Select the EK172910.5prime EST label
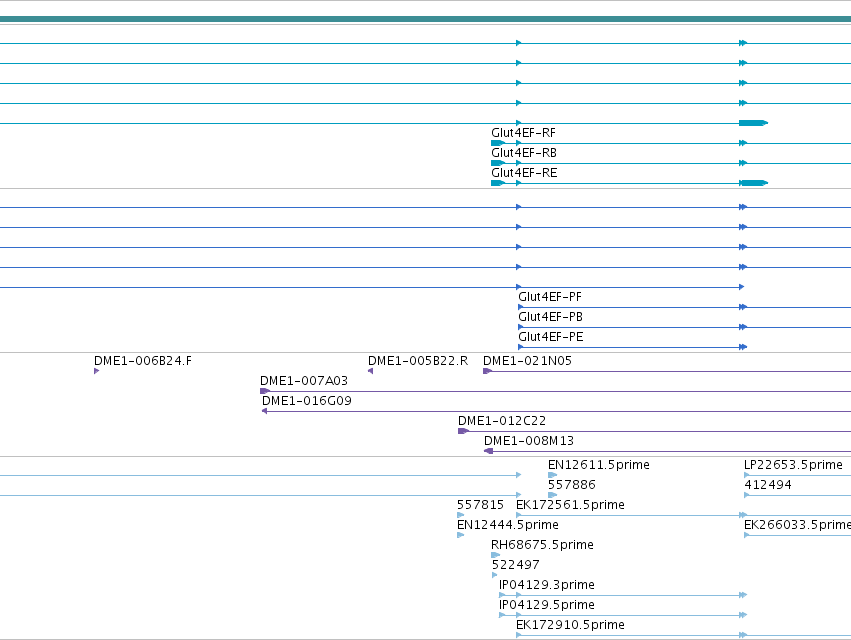 570,625
